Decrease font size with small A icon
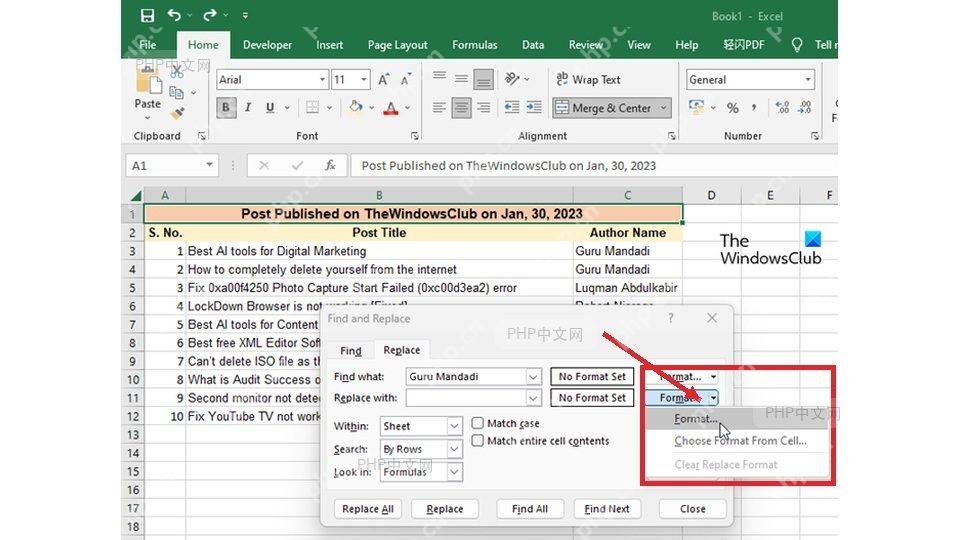This screenshot has width=960, height=540. 405,80
